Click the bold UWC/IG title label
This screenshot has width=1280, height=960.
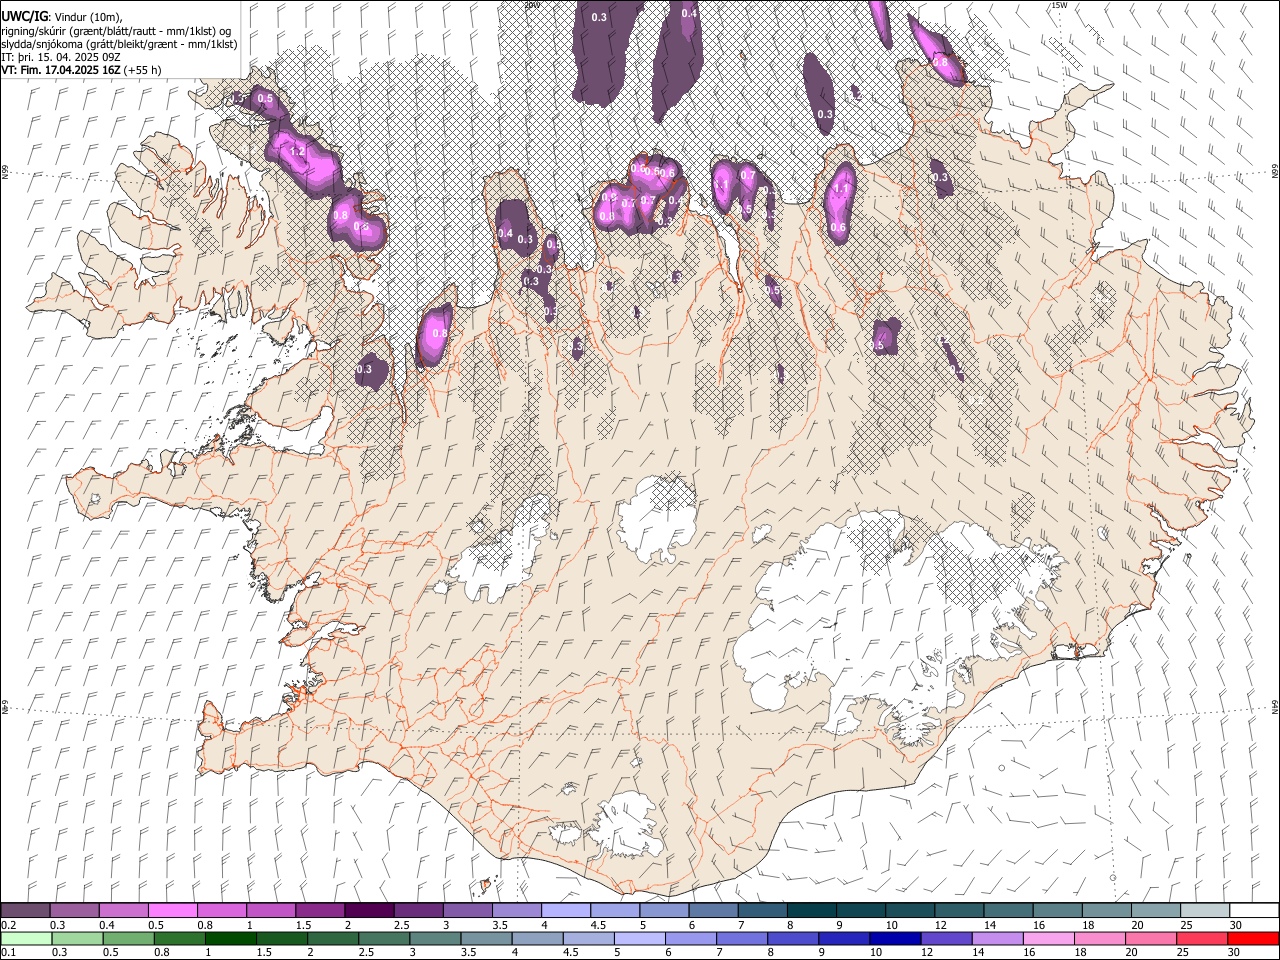(x=23, y=16)
